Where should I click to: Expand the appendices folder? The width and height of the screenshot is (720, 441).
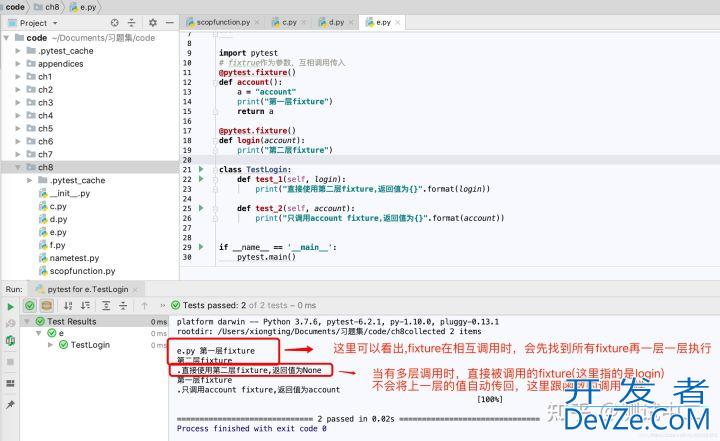[x=18, y=63]
